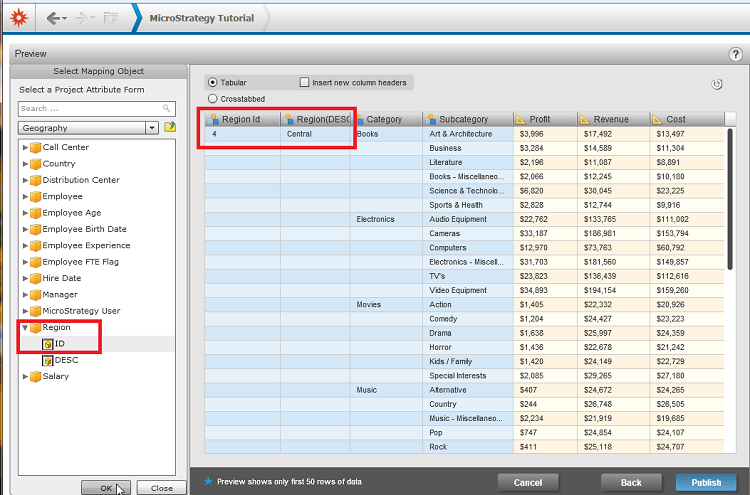Click the Art & Architecture subcategory cell

[x=468, y=134]
